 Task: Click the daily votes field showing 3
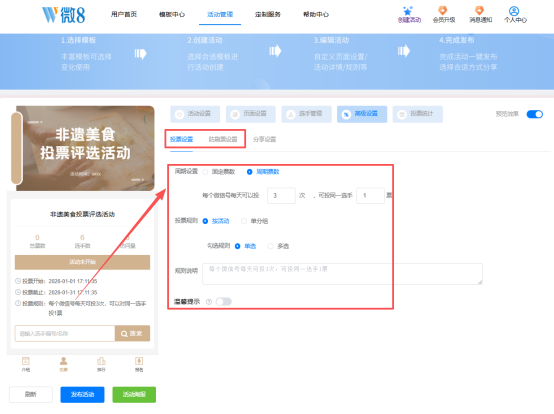click(x=281, y=195)
